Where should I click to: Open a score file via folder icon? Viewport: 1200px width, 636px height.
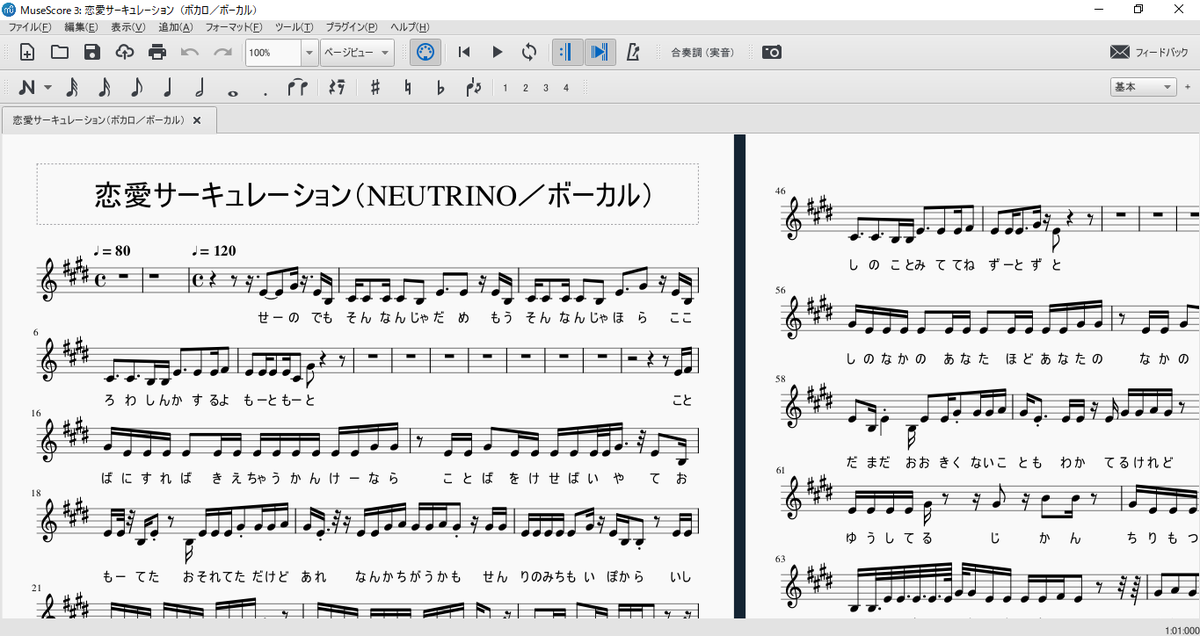coord(59,52)
